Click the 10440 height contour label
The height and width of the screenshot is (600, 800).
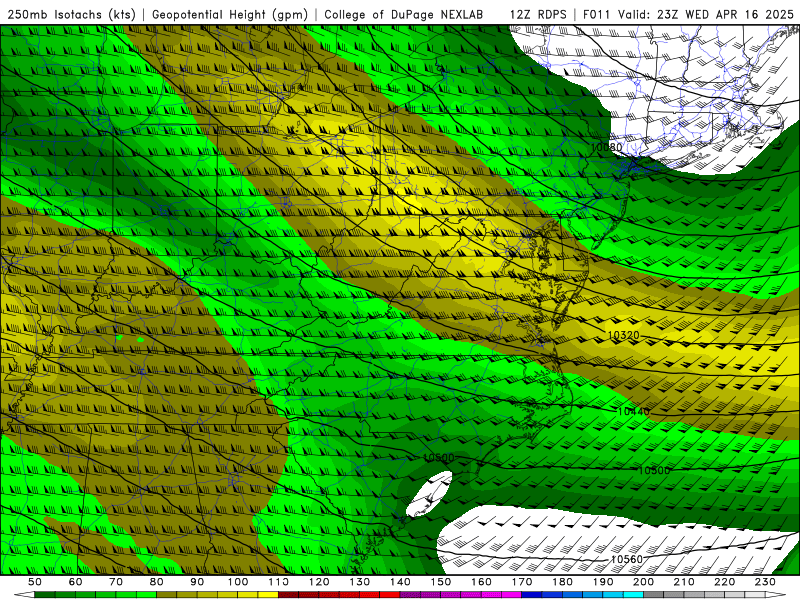(634, 411)
